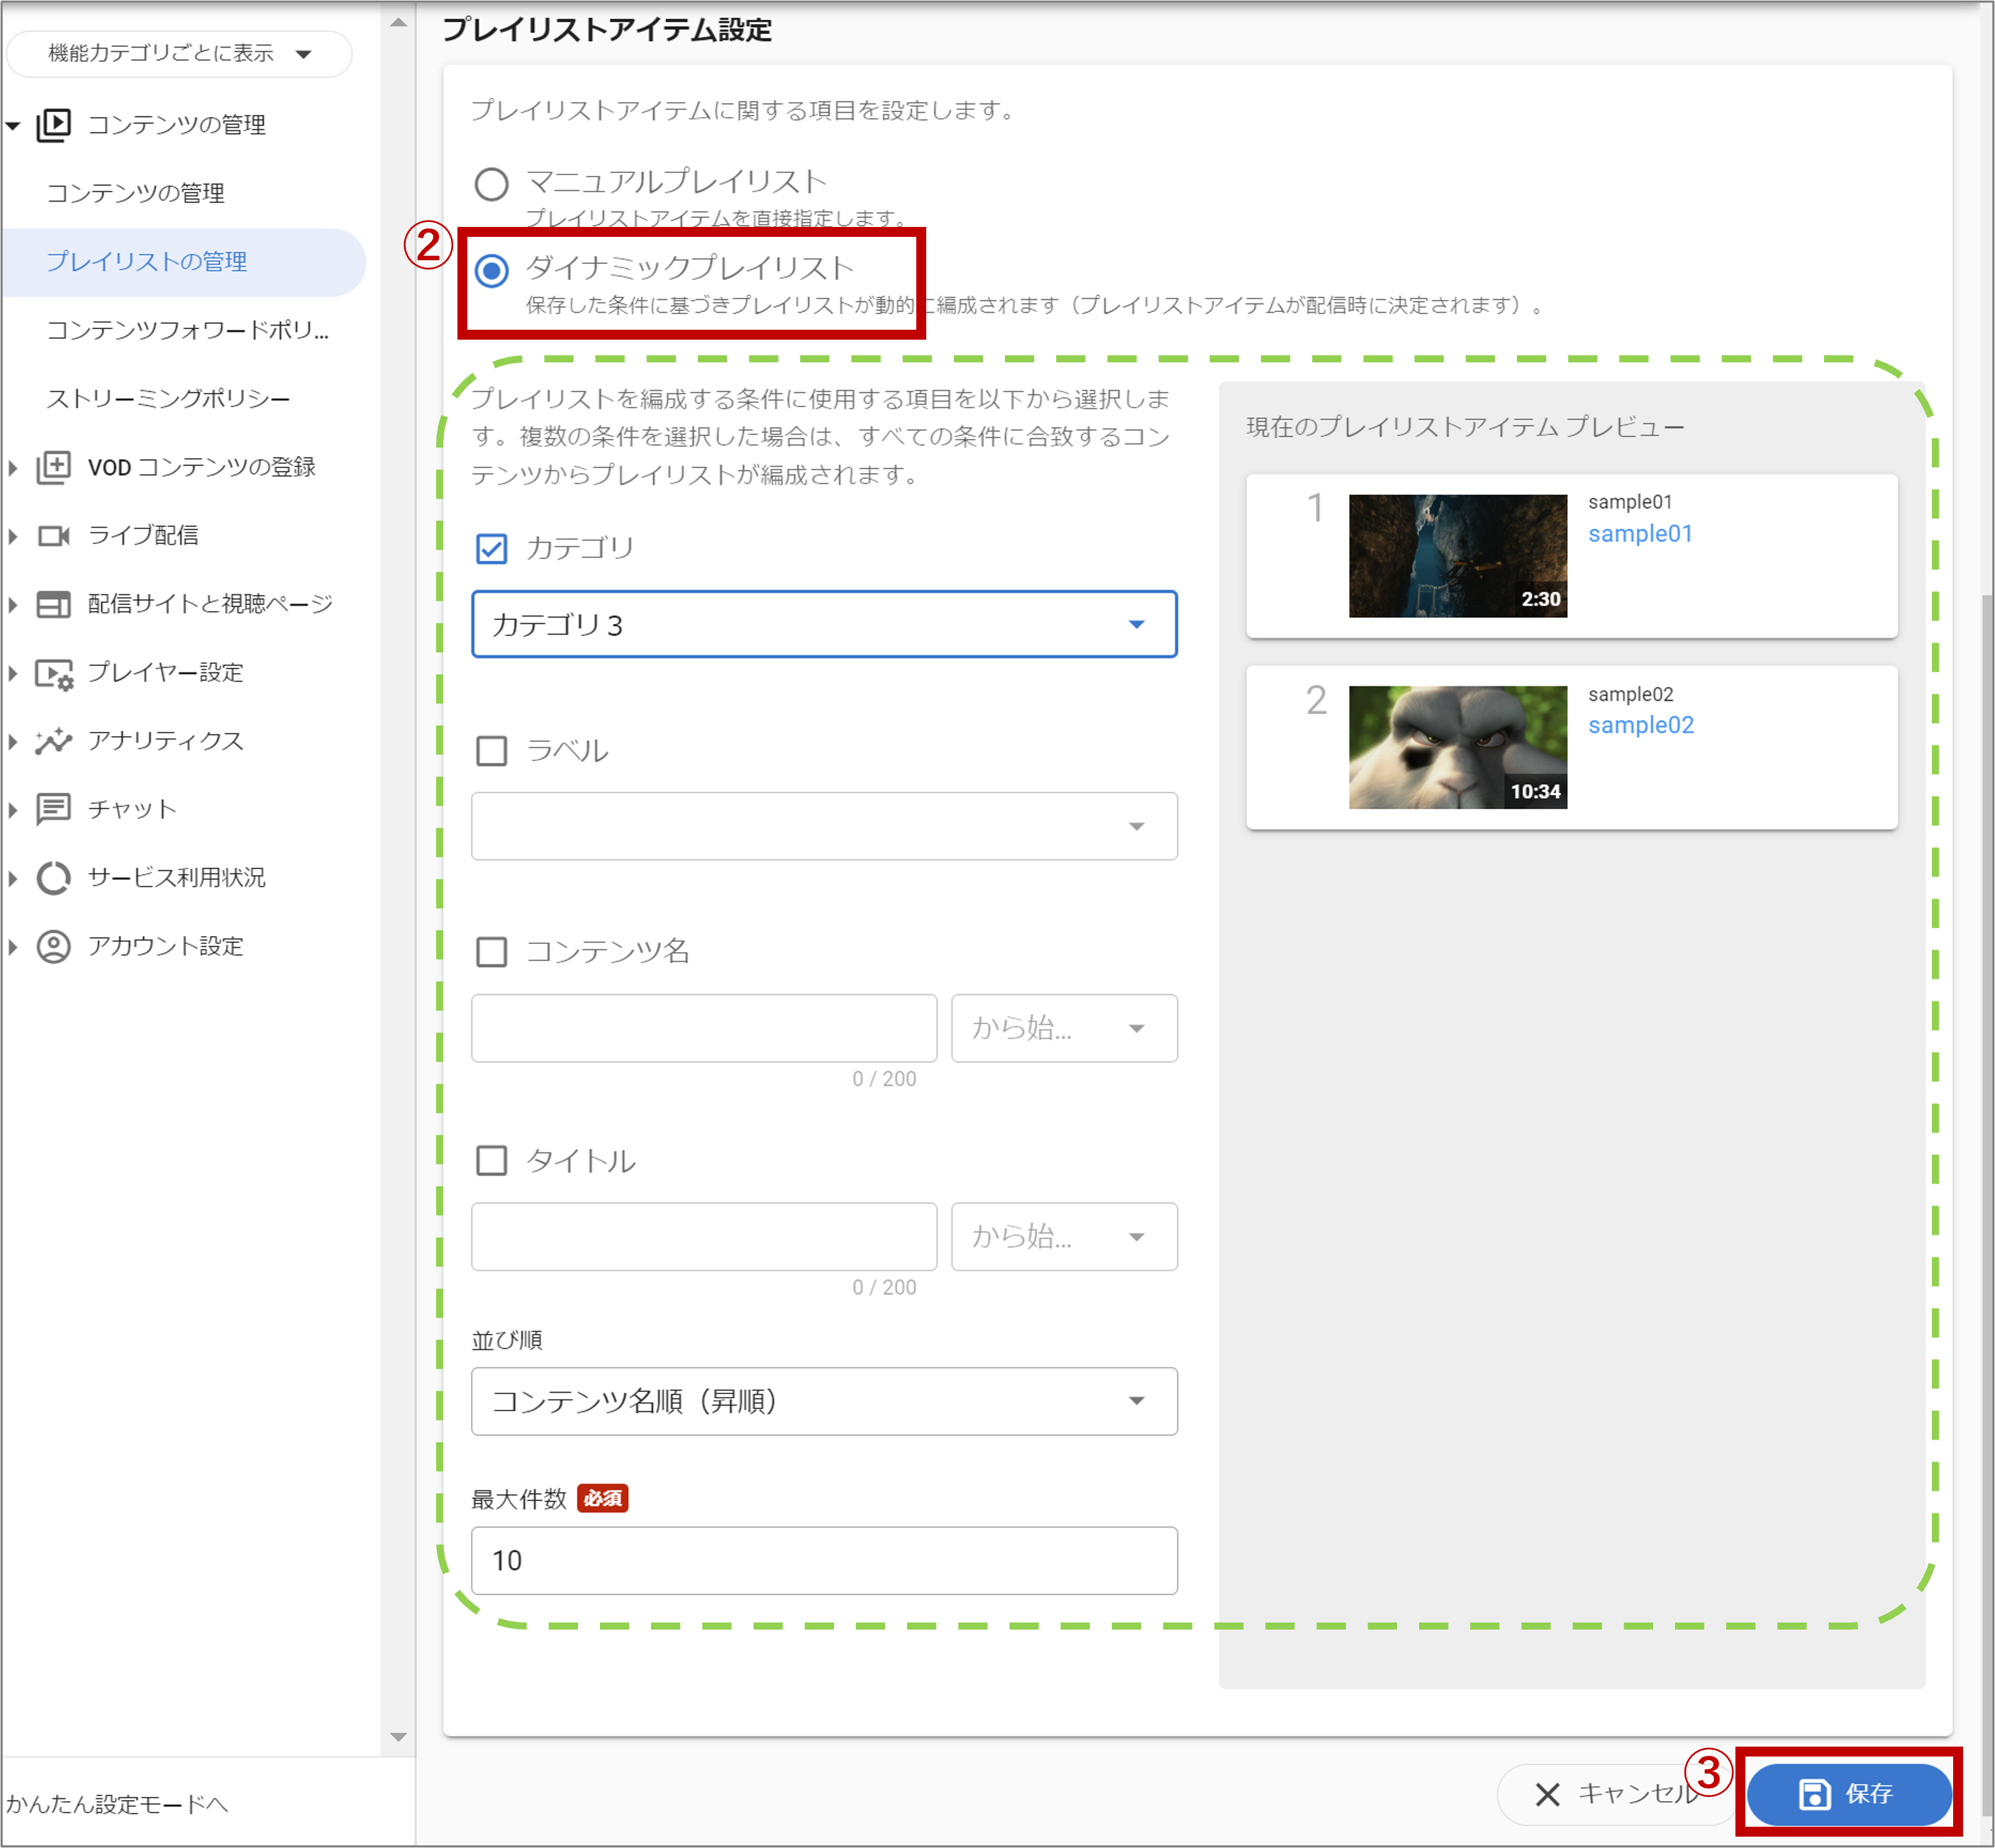Click the サービス利用状況 circular usage icon

coord(53,878)
